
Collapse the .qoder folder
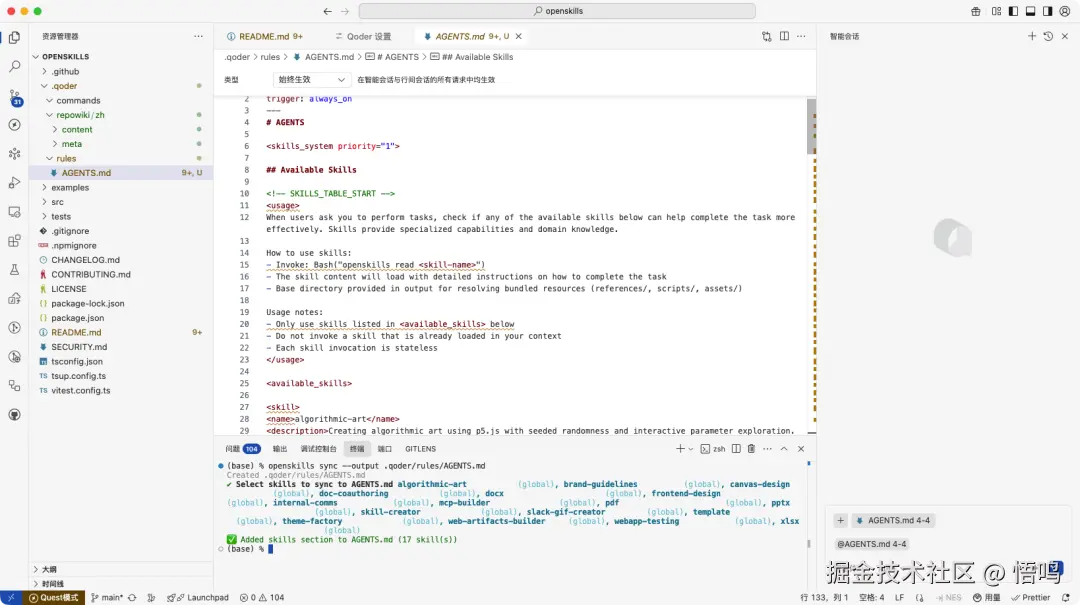point(64,86)
